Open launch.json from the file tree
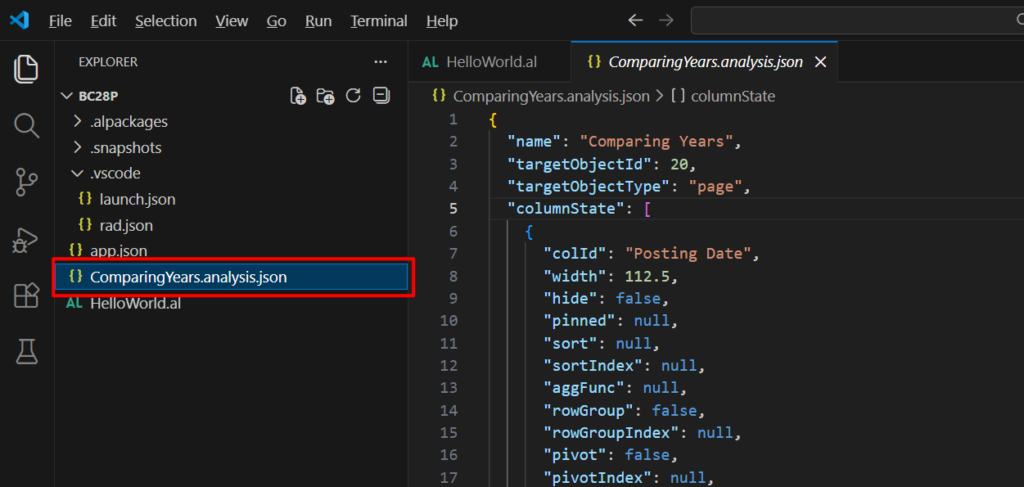 137,199
